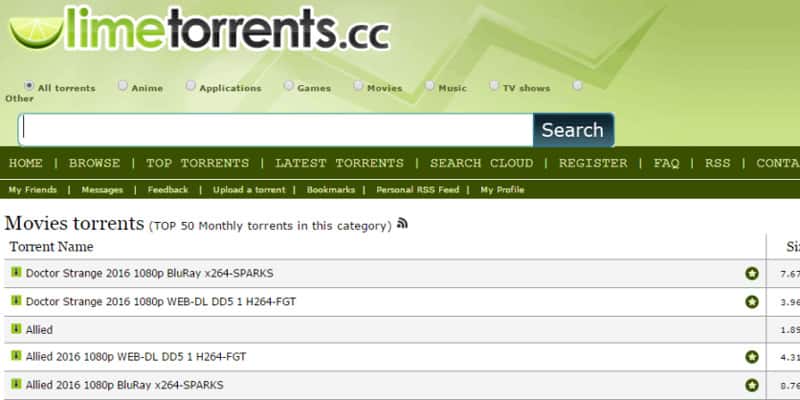Open the BROWSE menu item

(x=94, y=163)
